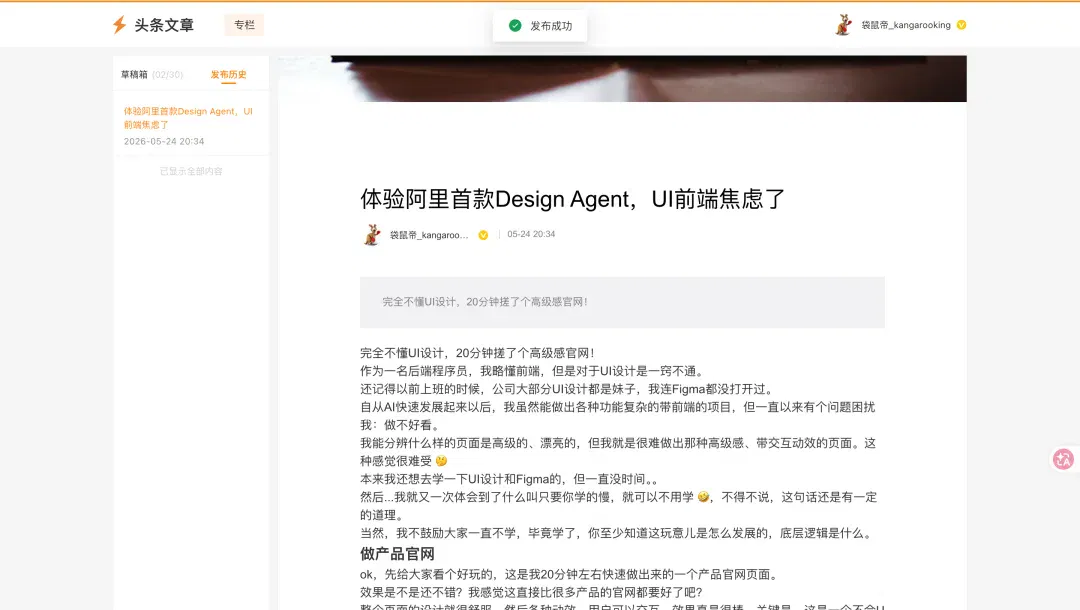The width and height of the screenshot is (1080, 610).
Task: Click the line starting 还记得以前上班的时候
Action: pyautogui.click(x=568, y=389)
